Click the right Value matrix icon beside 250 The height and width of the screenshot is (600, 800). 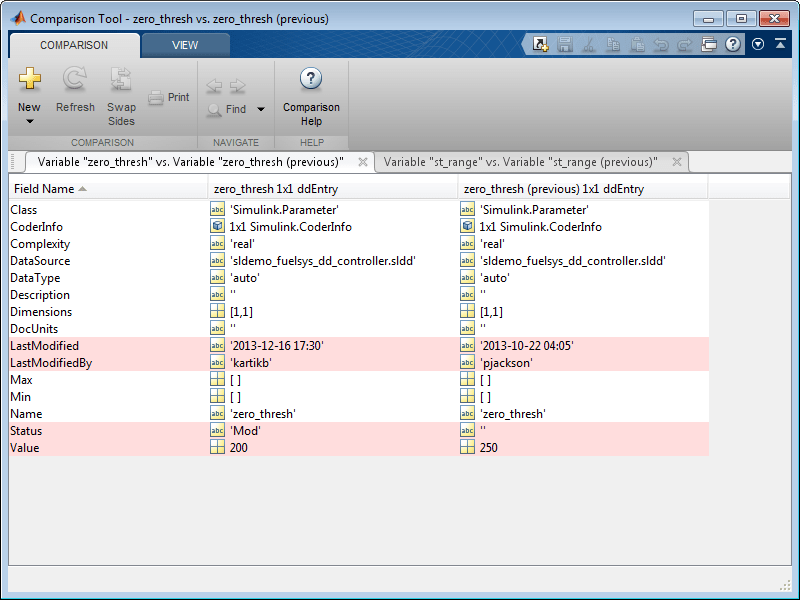[x=467, y=447]
